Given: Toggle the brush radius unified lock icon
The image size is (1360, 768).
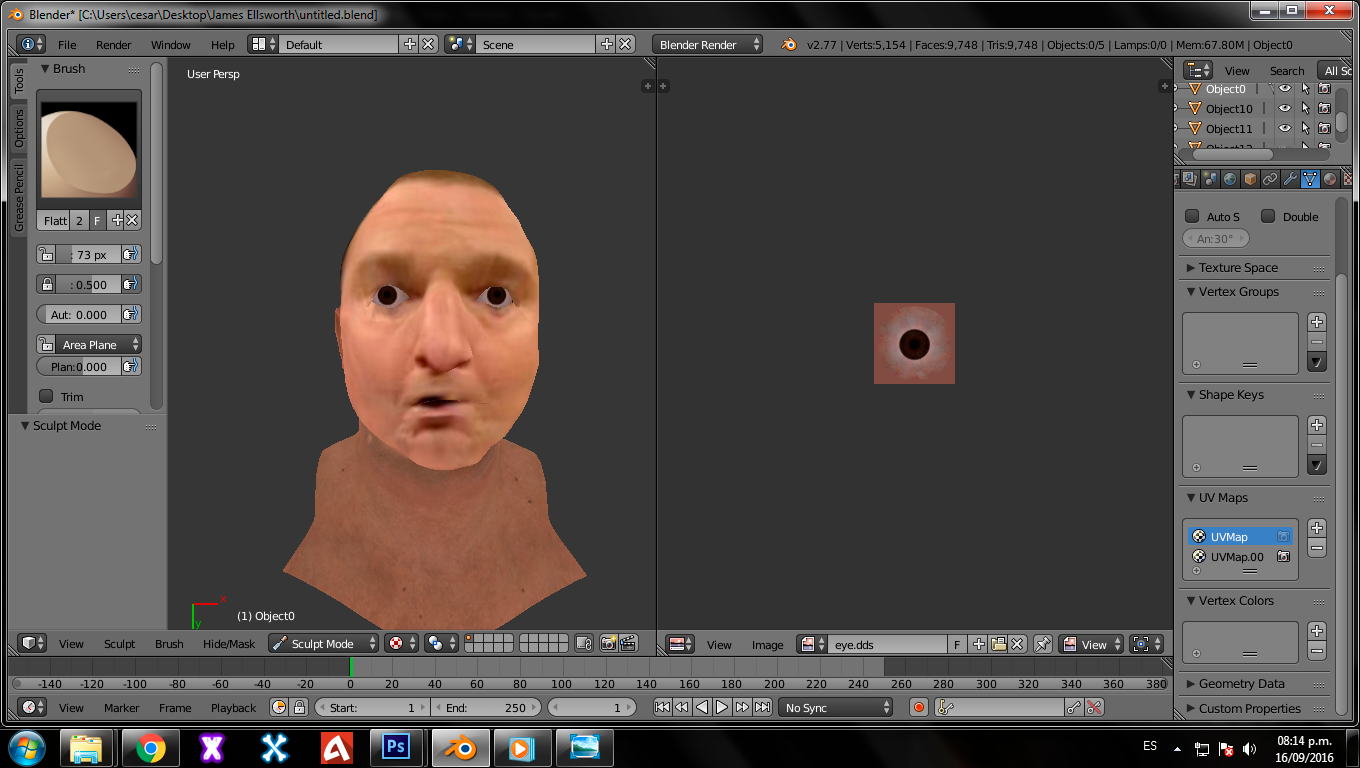Looking at the screenshot, I should [x=46, y=254].
